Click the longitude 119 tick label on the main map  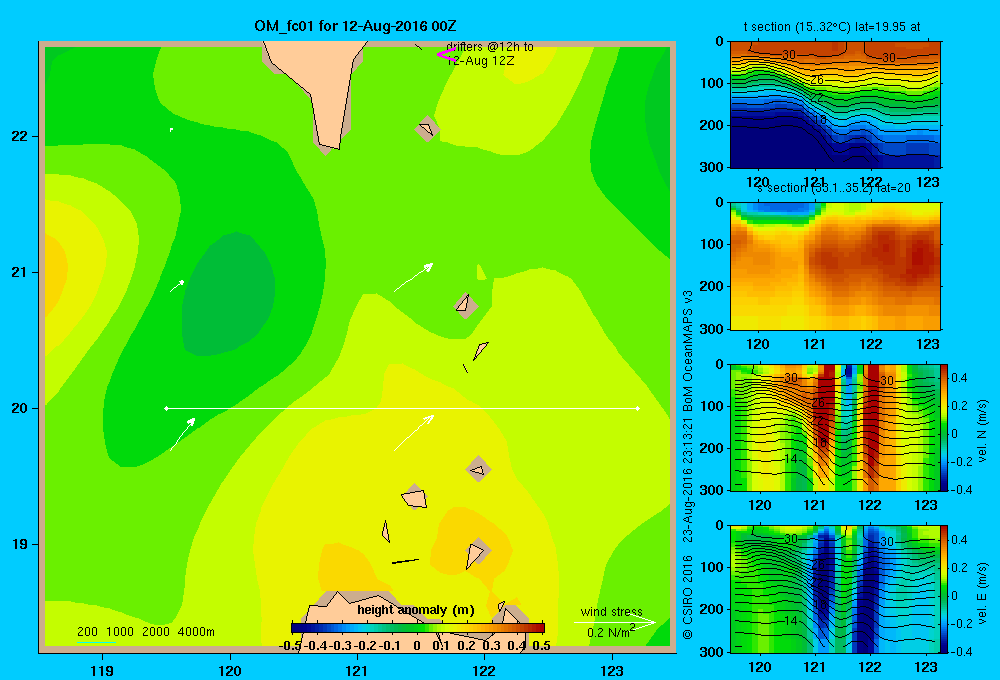pyautogui.click(x=102, y=670)
